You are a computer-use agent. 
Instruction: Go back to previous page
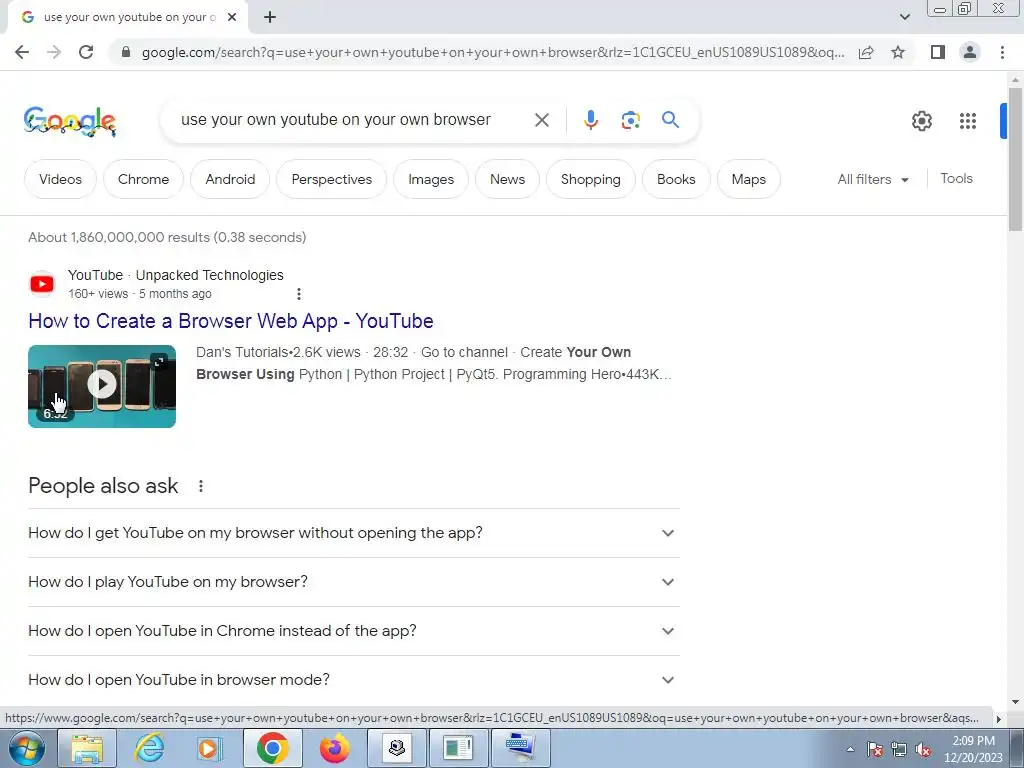point(22,52)
